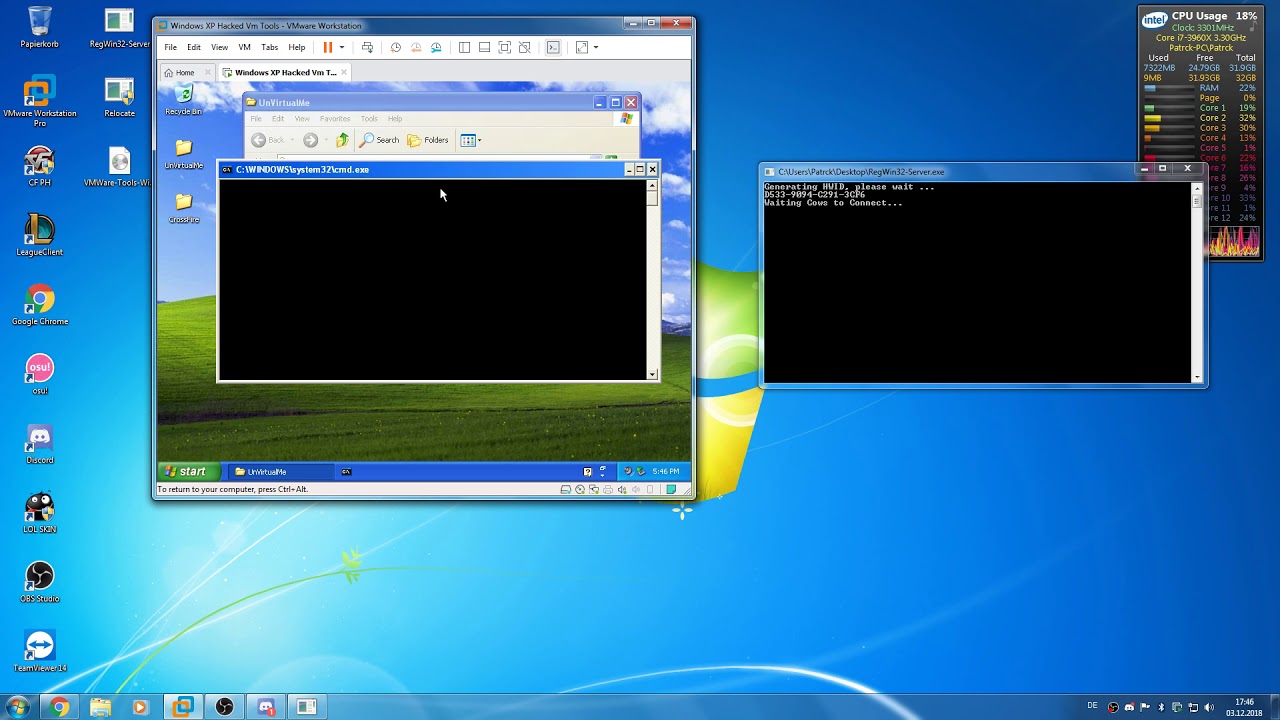The width and height of the screenshot is (1280, 720).
Task: Open the VM menu
Action: [x=244, y=47]
